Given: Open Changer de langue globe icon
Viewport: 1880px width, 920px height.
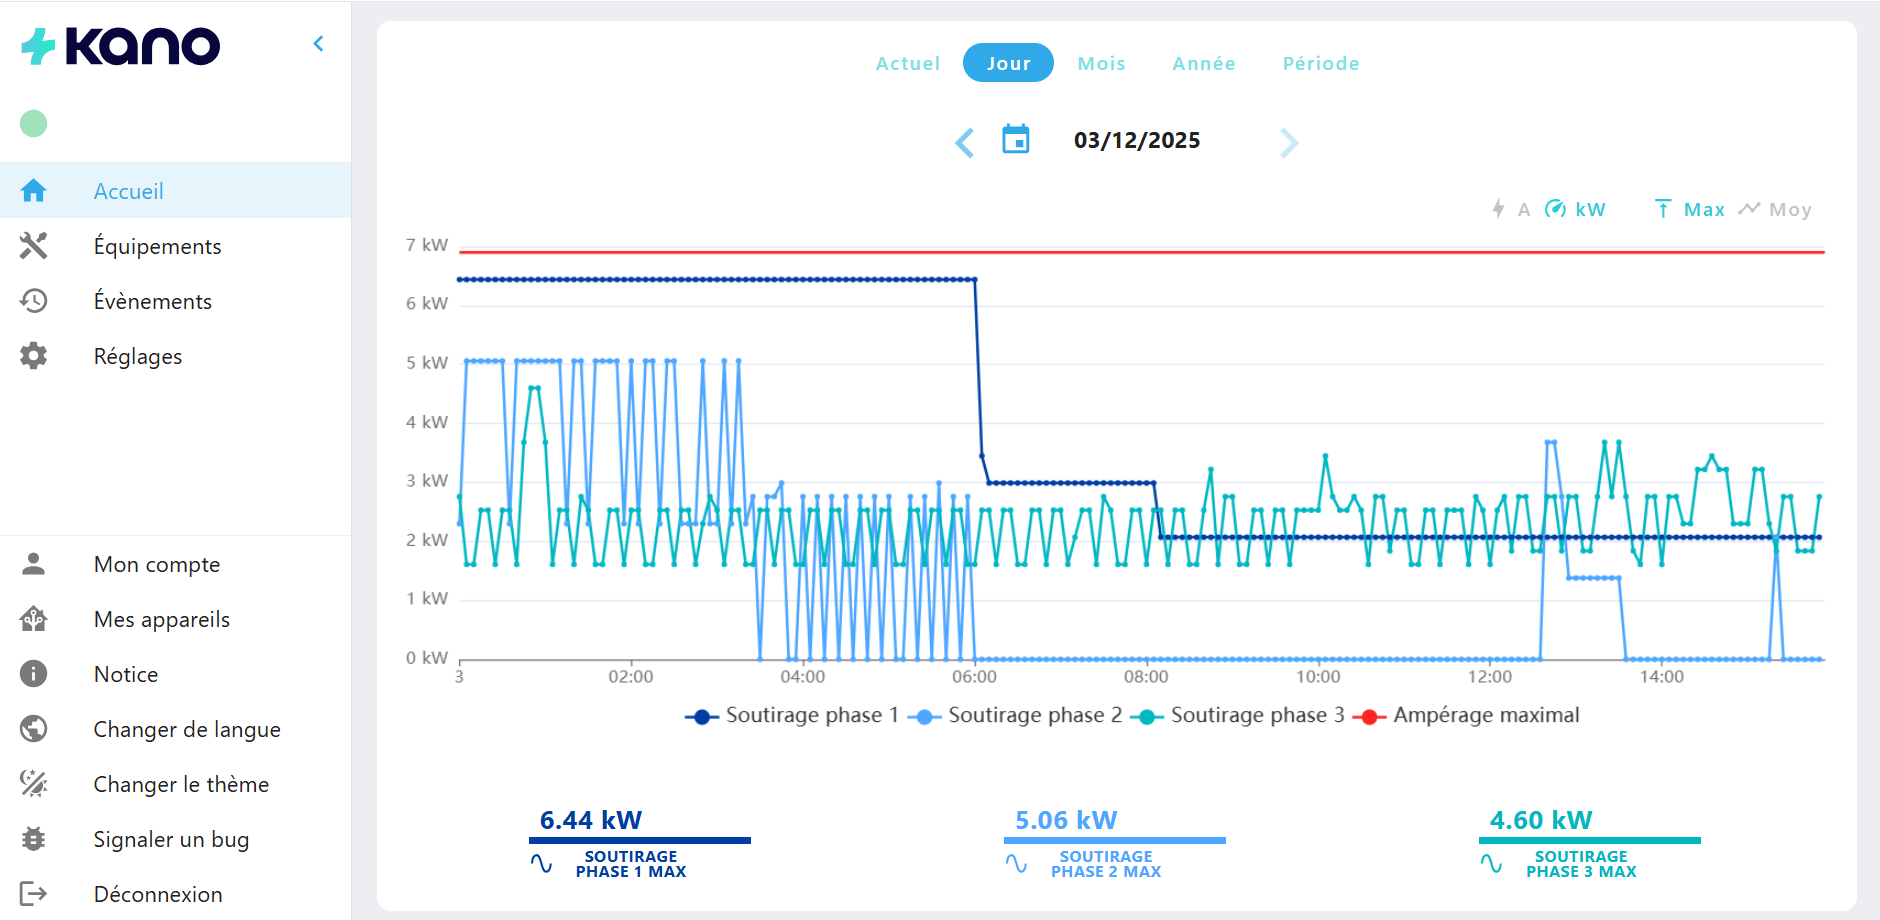Looking at the screenshot, I should click(x=34, y=729).
